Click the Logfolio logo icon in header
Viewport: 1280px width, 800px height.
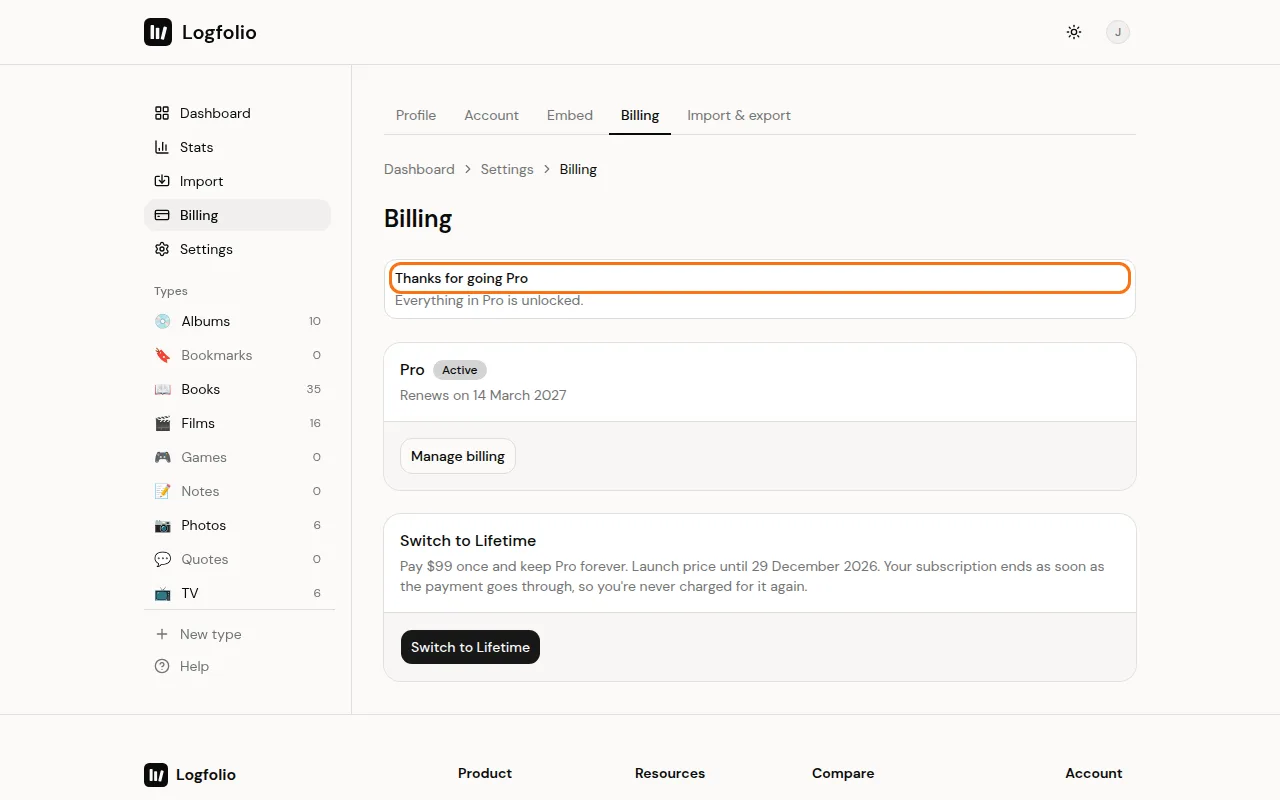tap(158, 32)
